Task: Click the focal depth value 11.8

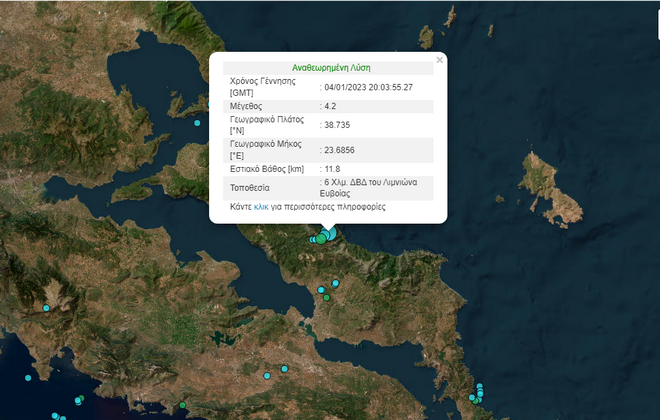Action: click(332, 170)
